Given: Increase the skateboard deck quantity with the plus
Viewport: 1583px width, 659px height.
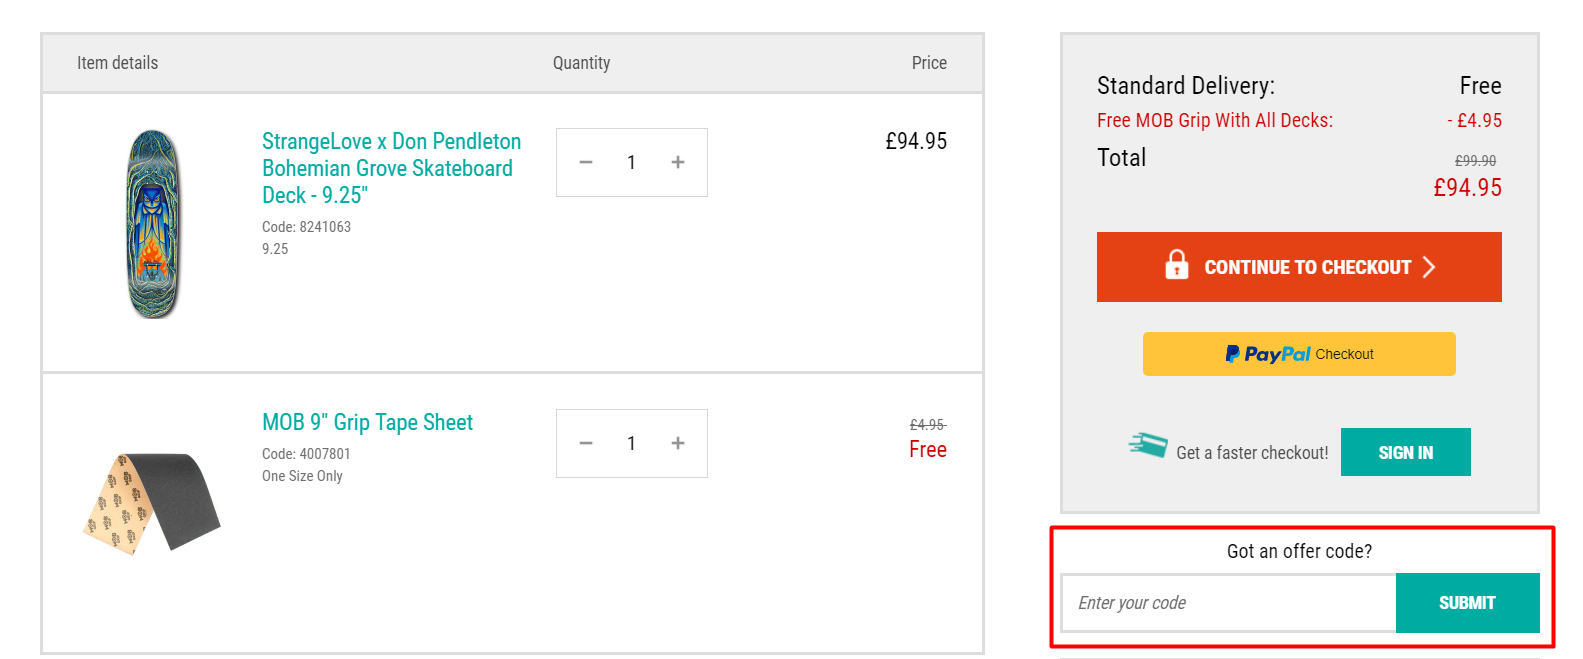Looking at the screenshot, I should (677, 161).
